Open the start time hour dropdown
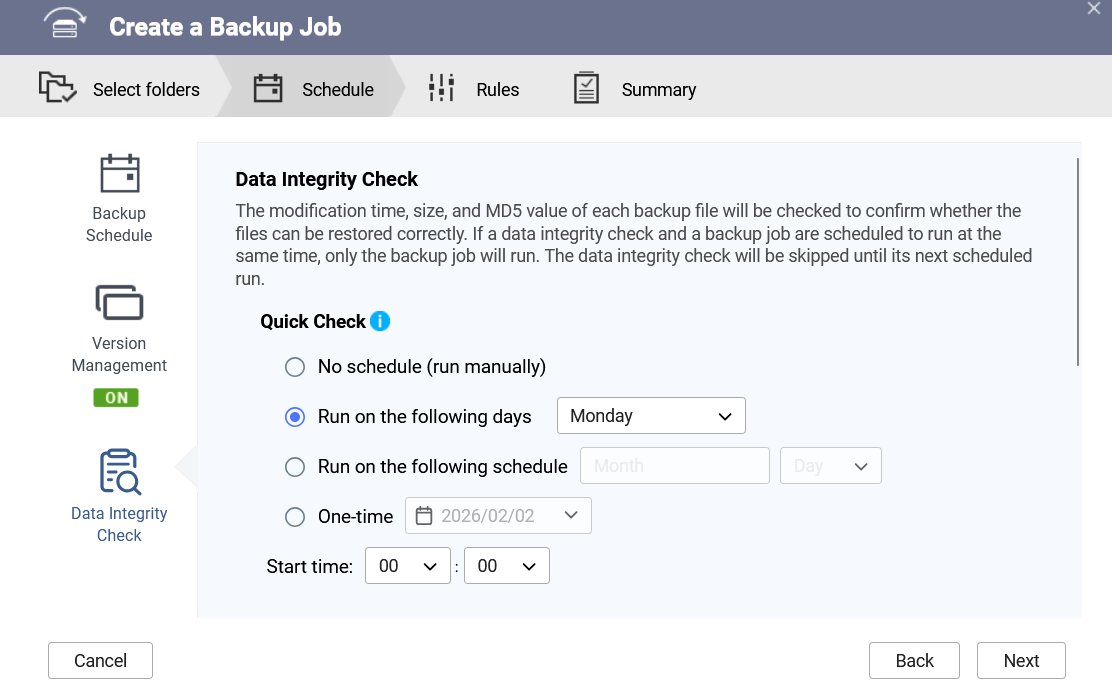1112x691 pixels. pos(407,566)
